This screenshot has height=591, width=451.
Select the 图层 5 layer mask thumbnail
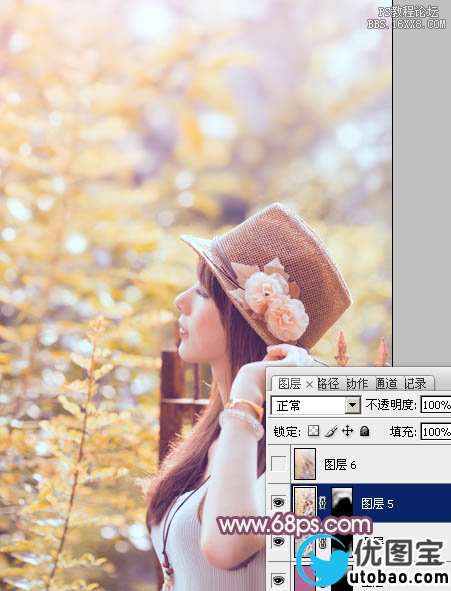coord(342,502)
